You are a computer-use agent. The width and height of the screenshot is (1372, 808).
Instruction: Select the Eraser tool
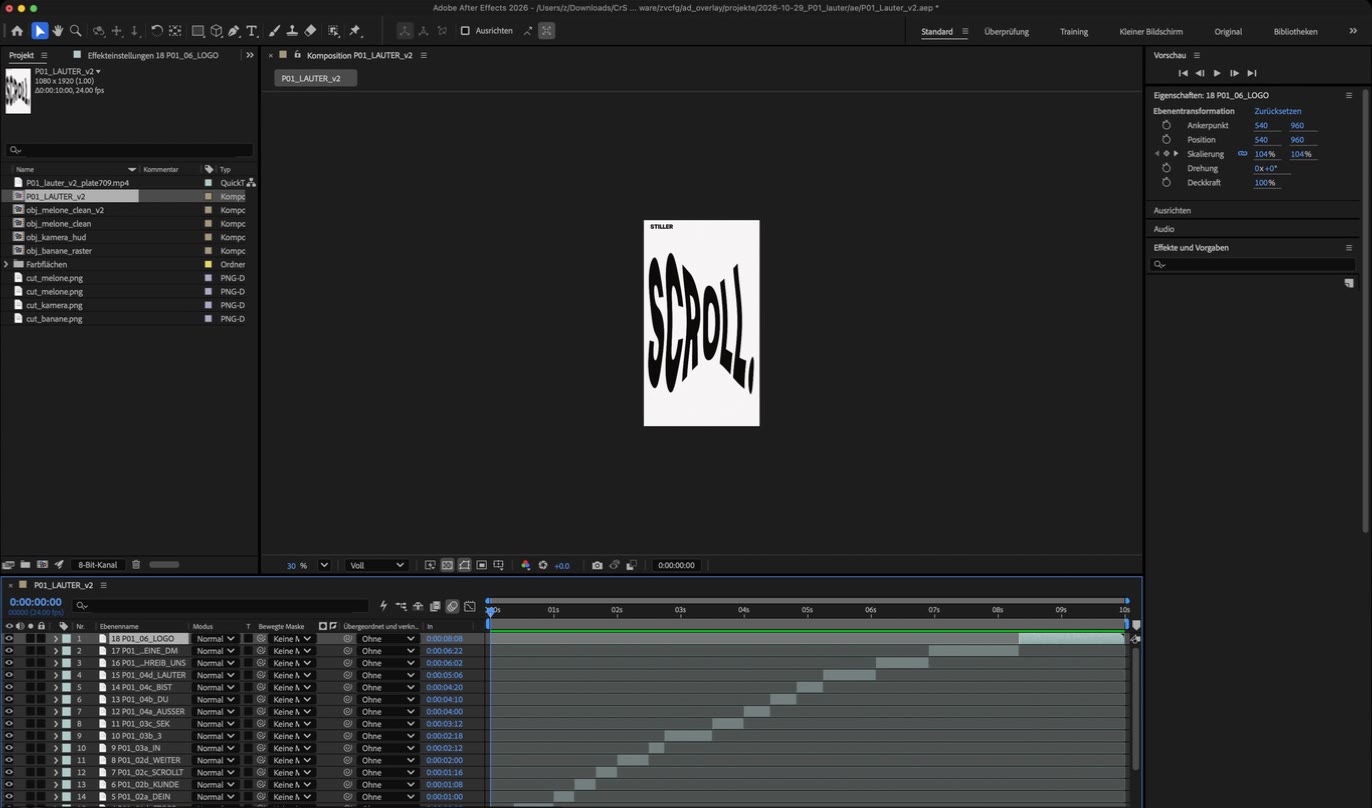[310, 31]
